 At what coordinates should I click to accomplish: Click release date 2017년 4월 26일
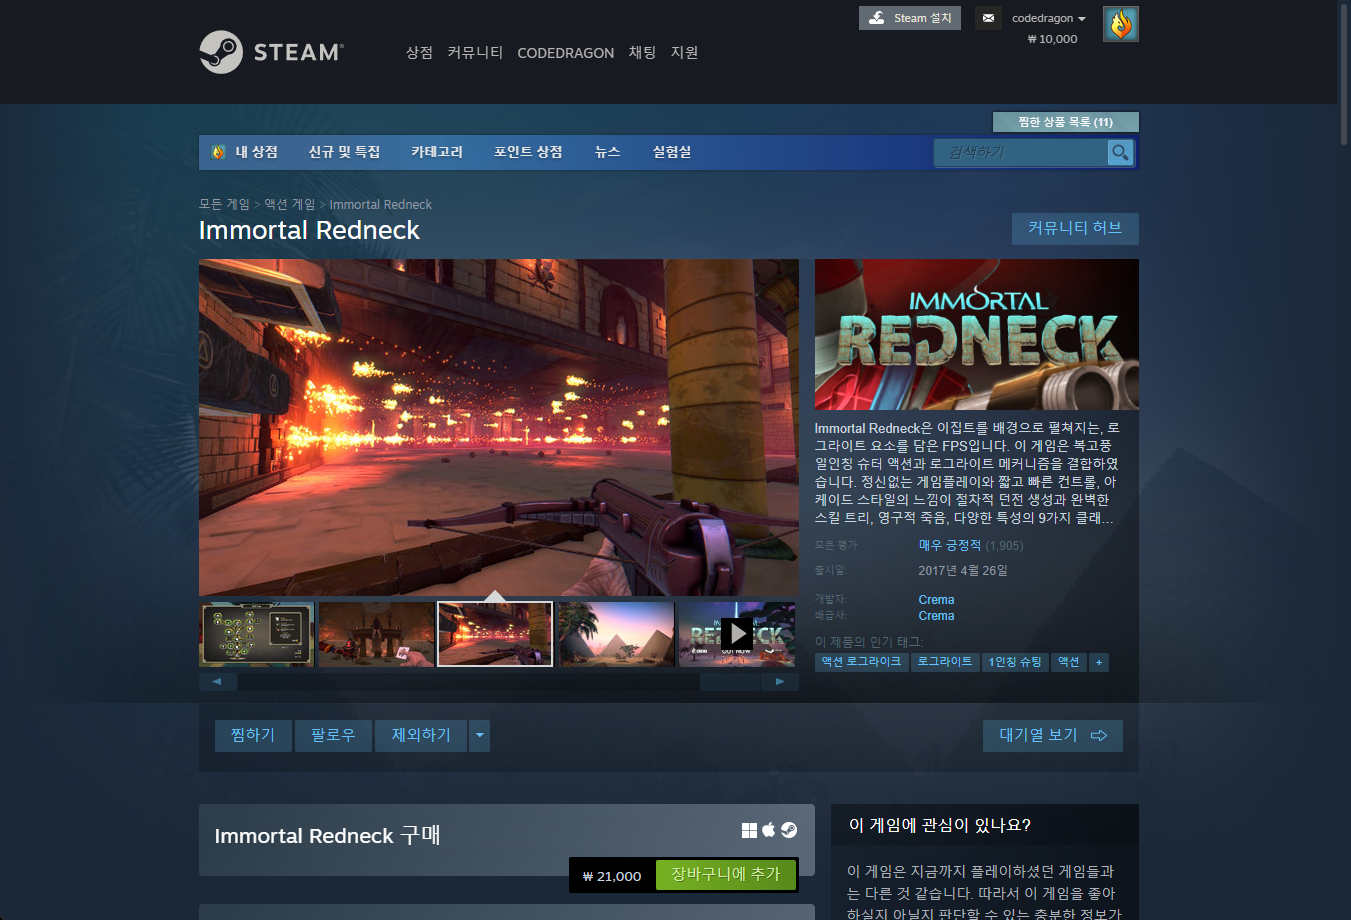point(963,571)
